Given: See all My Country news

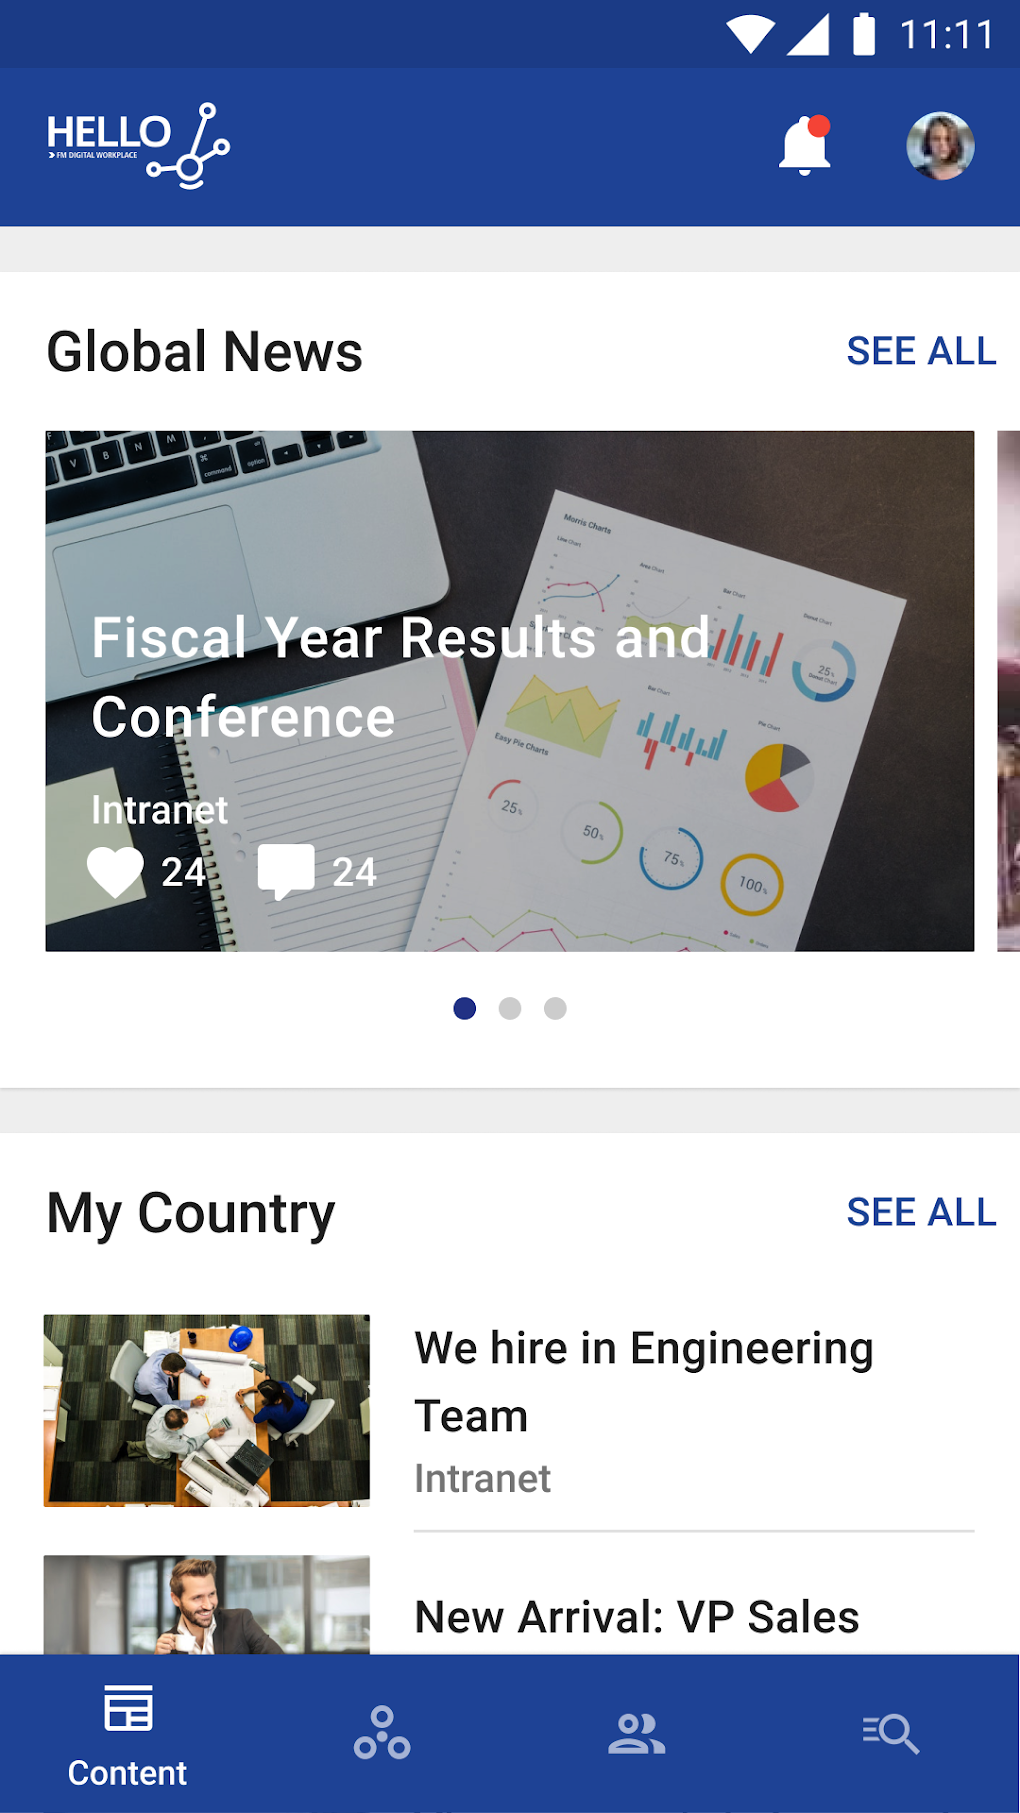Looking at the screenshot, I should point(921,1212).
